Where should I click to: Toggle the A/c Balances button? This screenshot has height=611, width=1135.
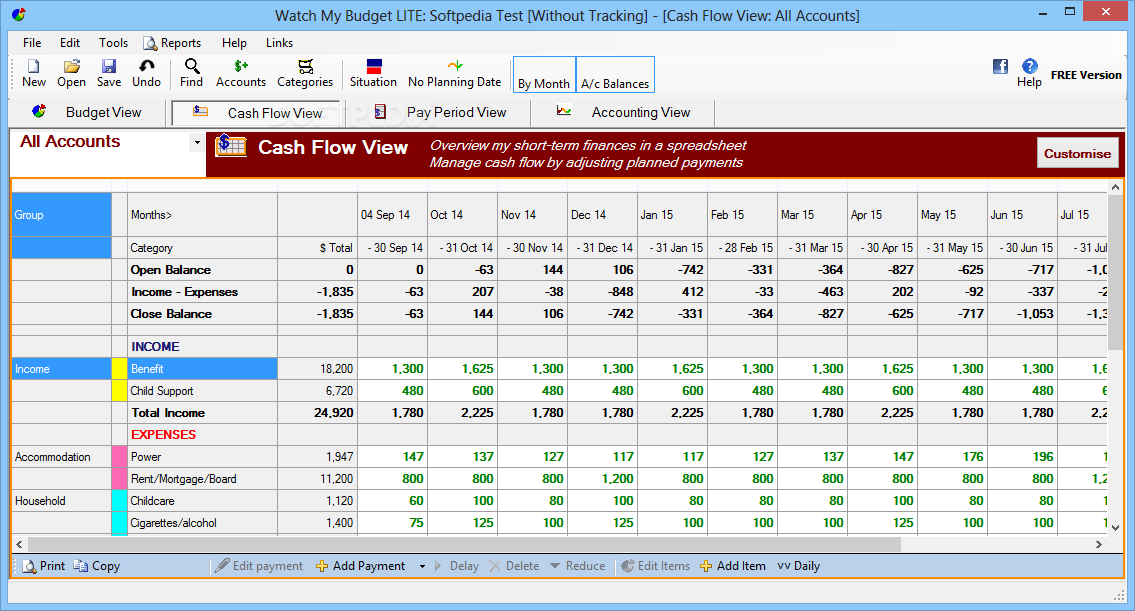point(615,75)
